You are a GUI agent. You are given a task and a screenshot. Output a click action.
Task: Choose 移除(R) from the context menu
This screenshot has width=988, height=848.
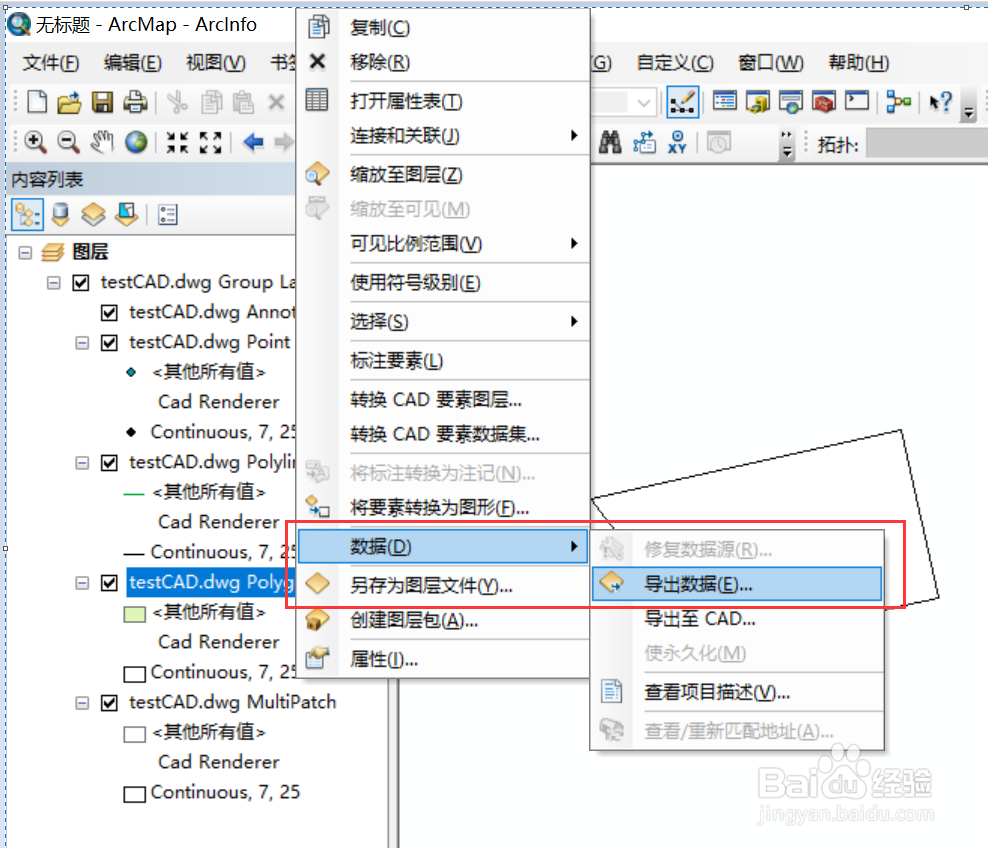point(443,62)
